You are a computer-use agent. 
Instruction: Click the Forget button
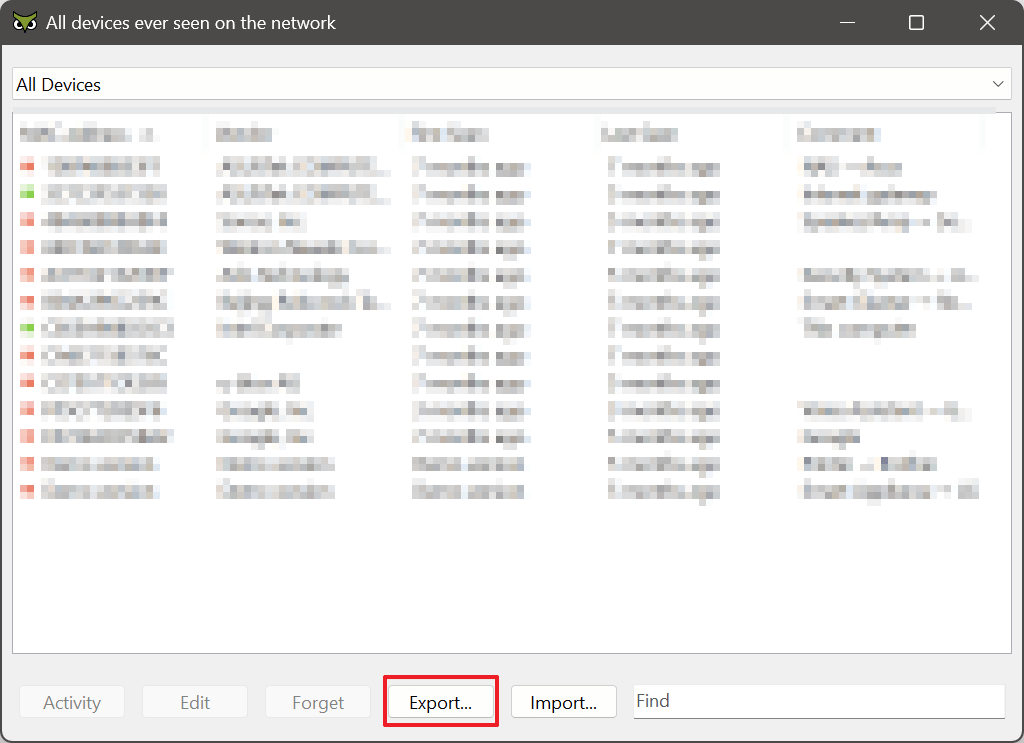coord(317,701)
